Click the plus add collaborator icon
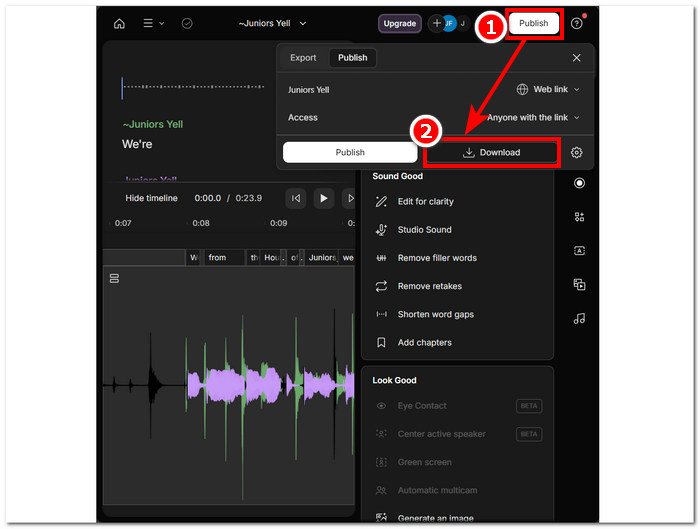Screen dimensions: 700x529 pos(437,23)
